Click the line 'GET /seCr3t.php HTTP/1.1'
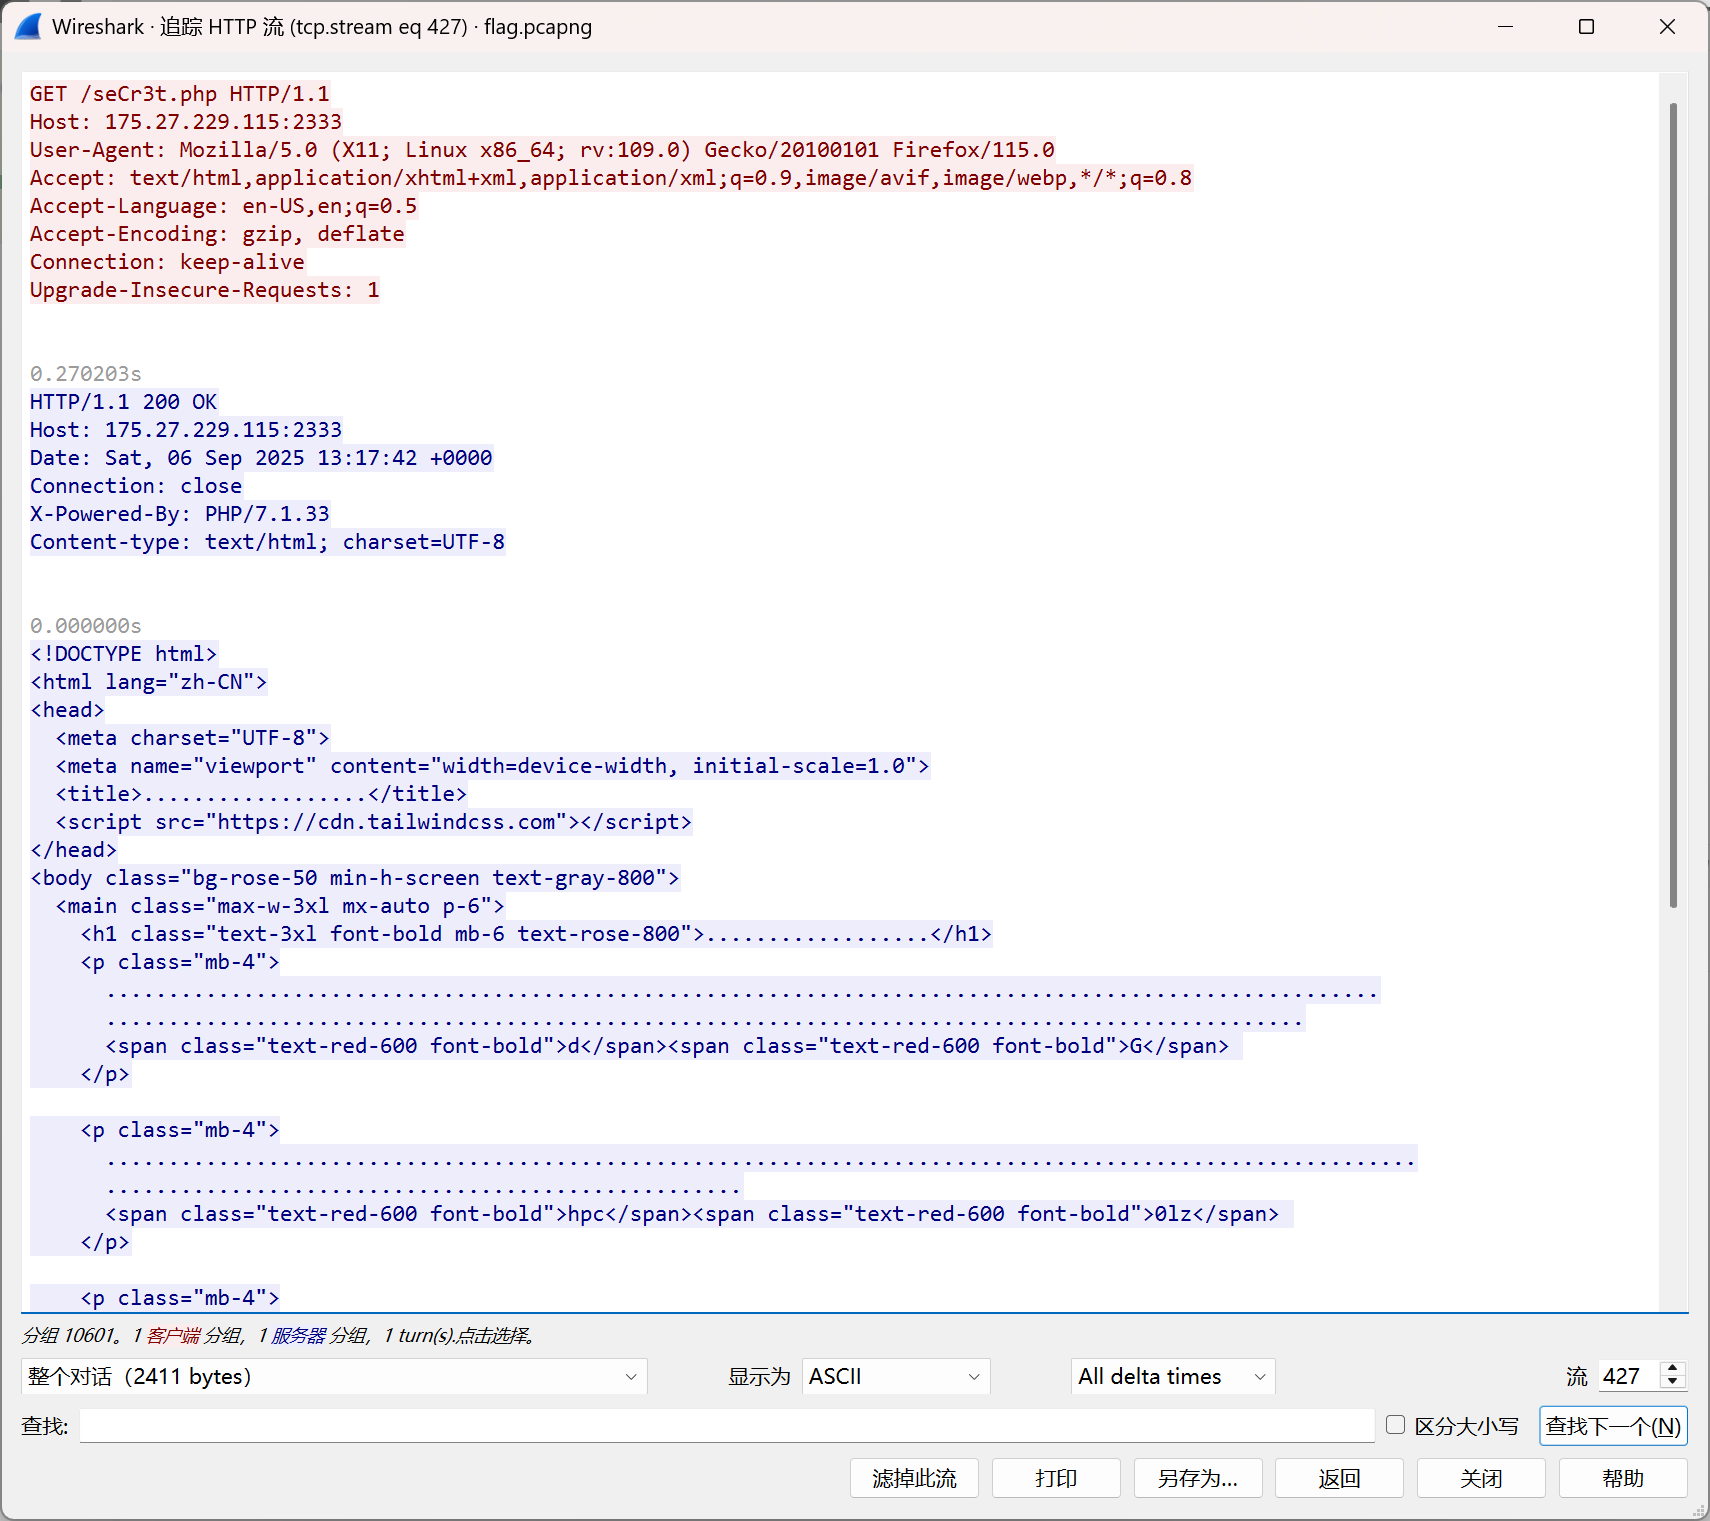This screenshot has width=1710, height=1521. 180,94
